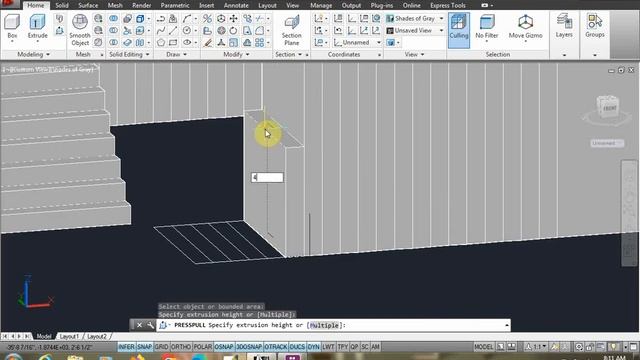Image resolution: width=640 pixels, height=360 pixels.
Task: Toggle LWT lineweight display
Action: pos(328,347)
